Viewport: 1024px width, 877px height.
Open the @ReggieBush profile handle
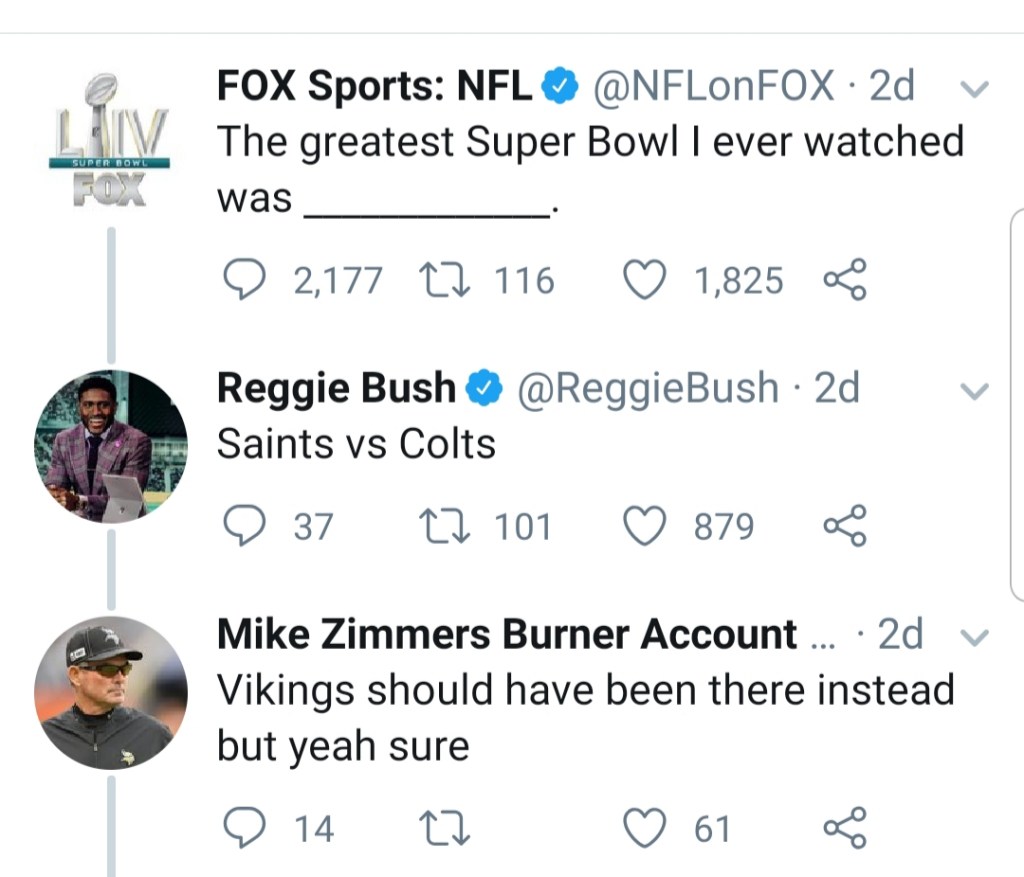click(x=647, y=388)
